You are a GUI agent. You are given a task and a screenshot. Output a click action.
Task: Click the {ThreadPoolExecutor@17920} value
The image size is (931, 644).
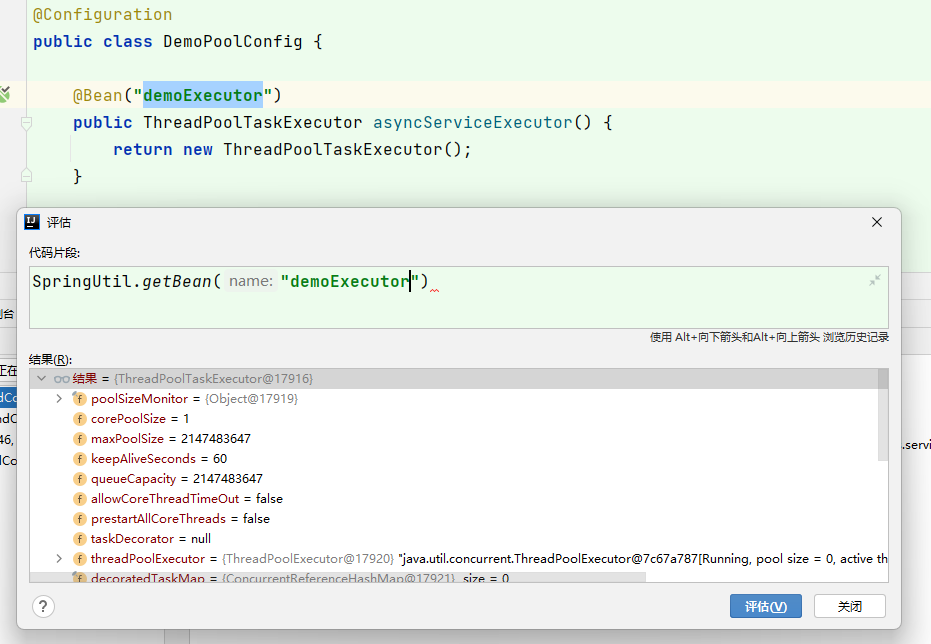click(308, 559)
